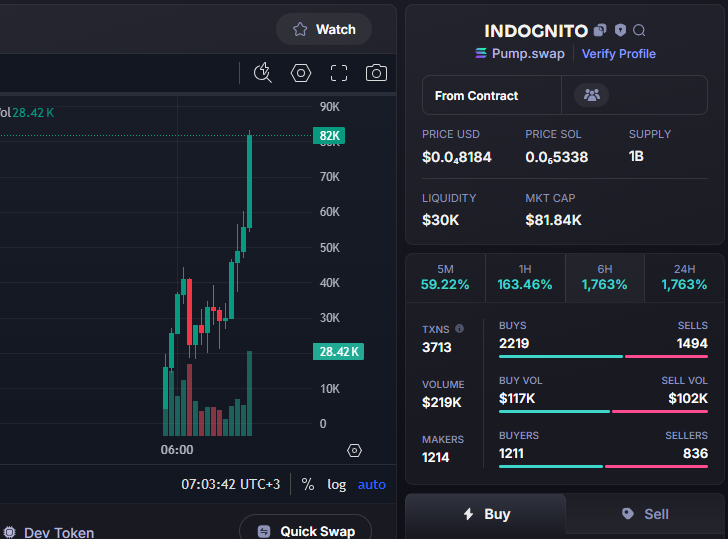Take a chart snapshot with camera icon
Image resolution: width=728 pixels, height=539 pixels.
pyautogui.click(x=376, y=73)
